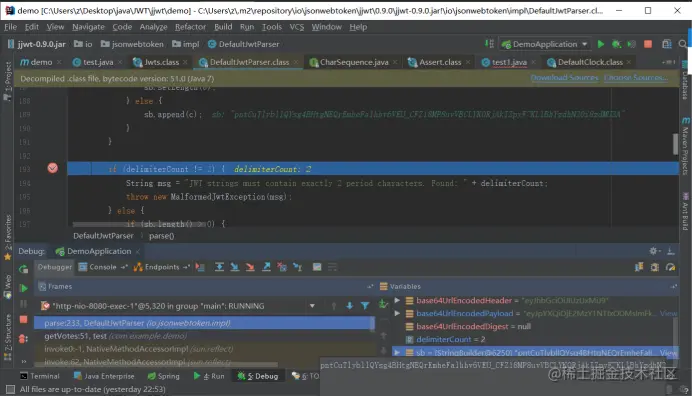Click the Step Out icon

click(x=266, y=267)
